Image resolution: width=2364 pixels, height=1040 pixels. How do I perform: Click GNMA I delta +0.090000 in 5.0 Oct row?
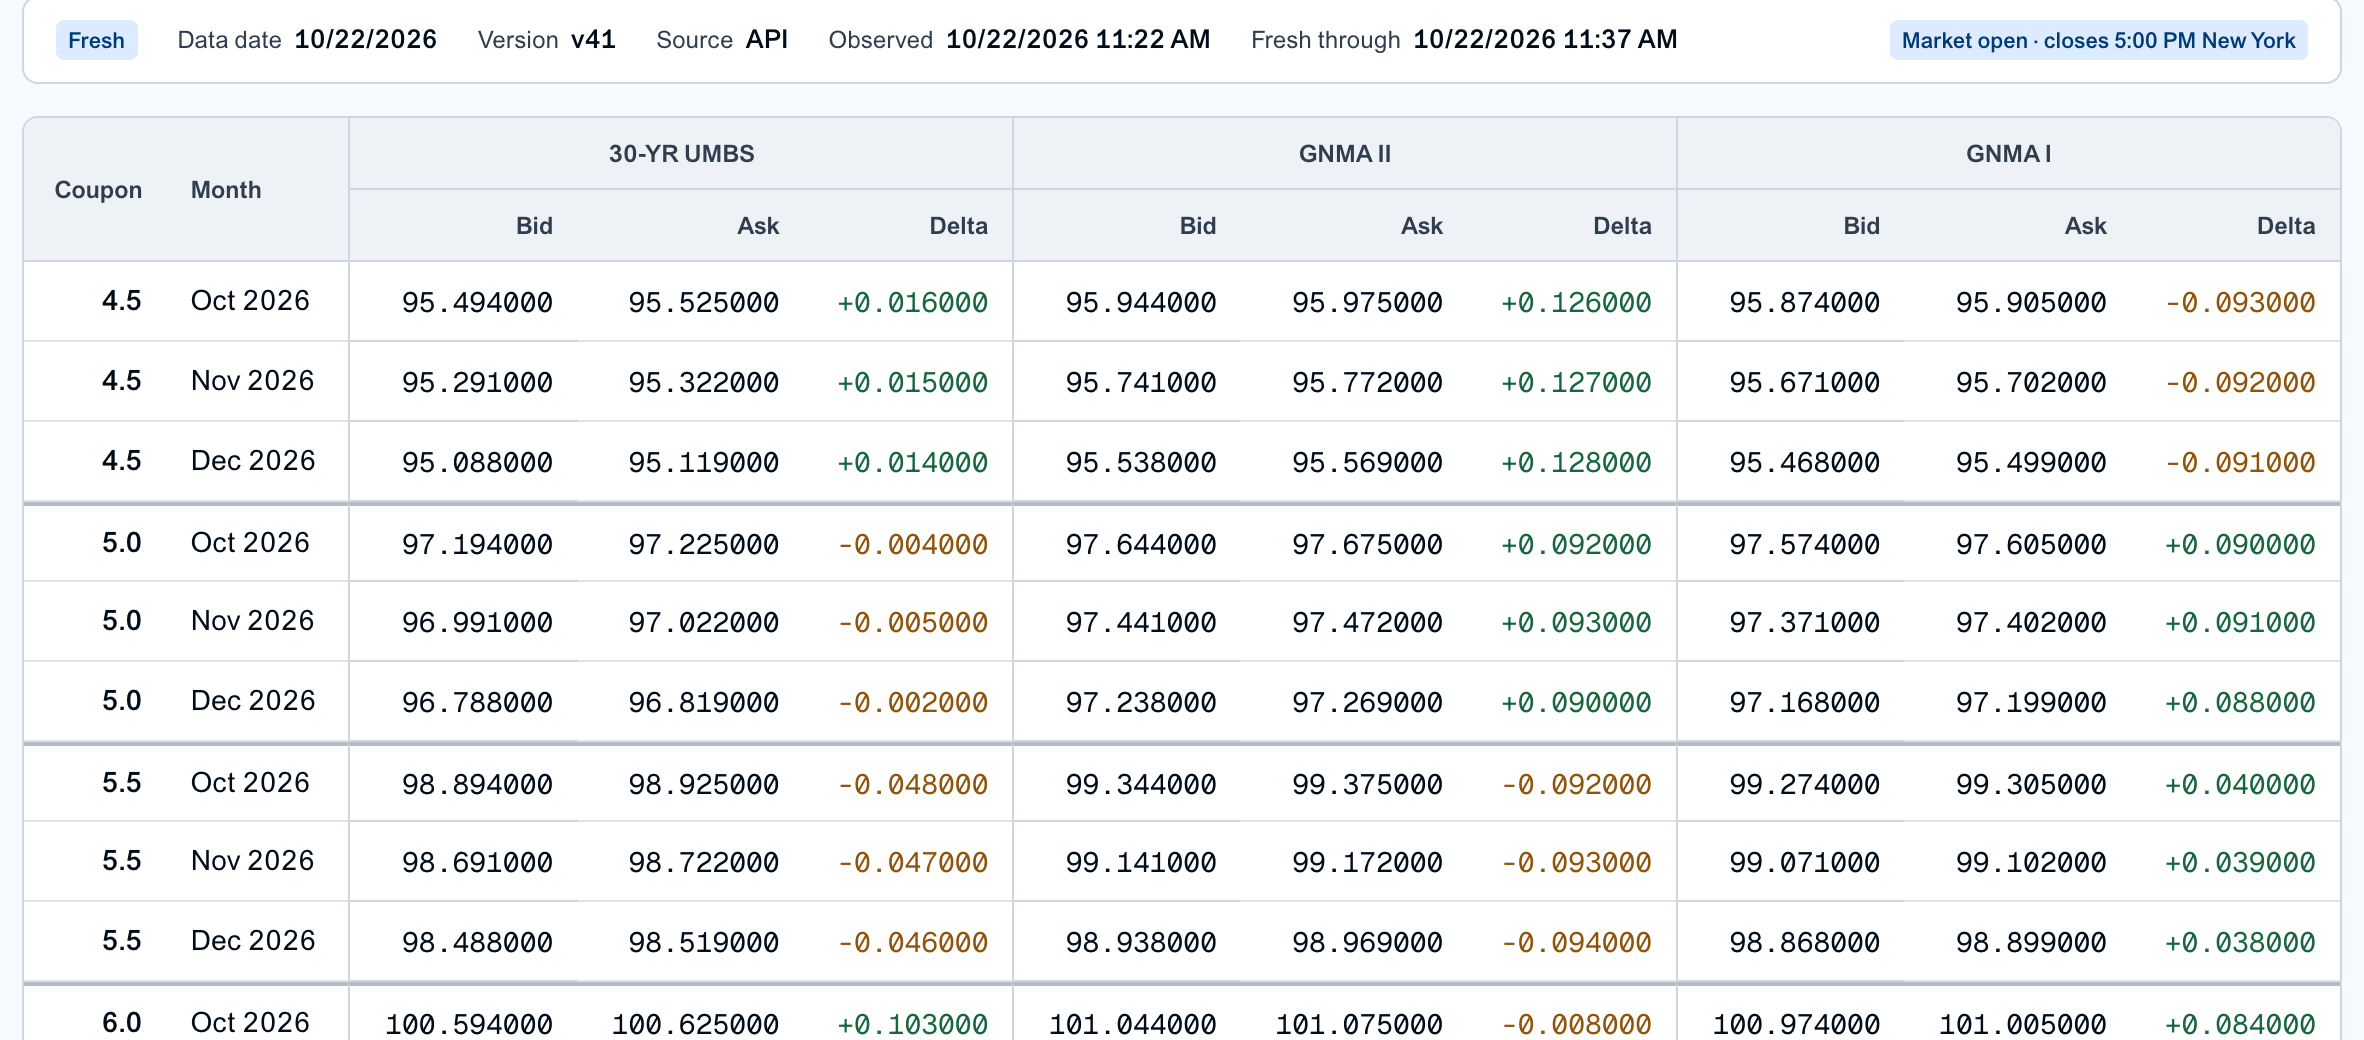point(2240,544)
